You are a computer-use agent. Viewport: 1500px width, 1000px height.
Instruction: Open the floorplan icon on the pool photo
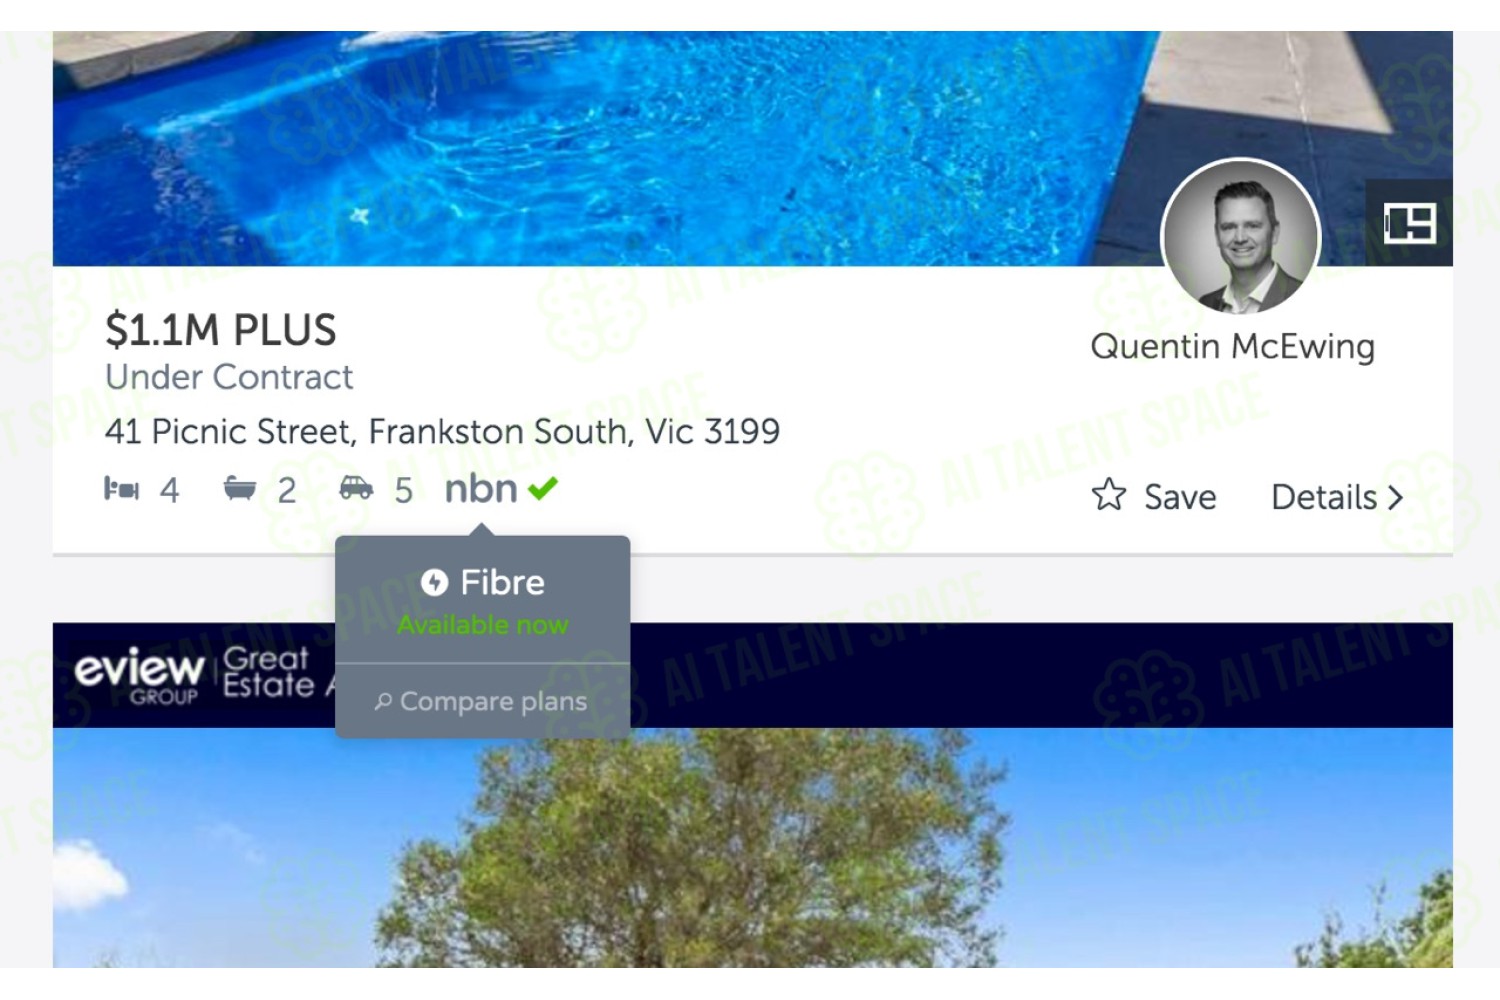click(1409, 222)
